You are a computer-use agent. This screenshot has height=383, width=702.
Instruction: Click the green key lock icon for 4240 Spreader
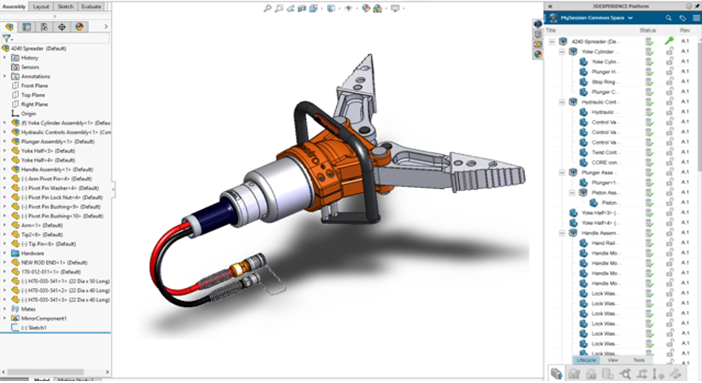tap(669, 41)
